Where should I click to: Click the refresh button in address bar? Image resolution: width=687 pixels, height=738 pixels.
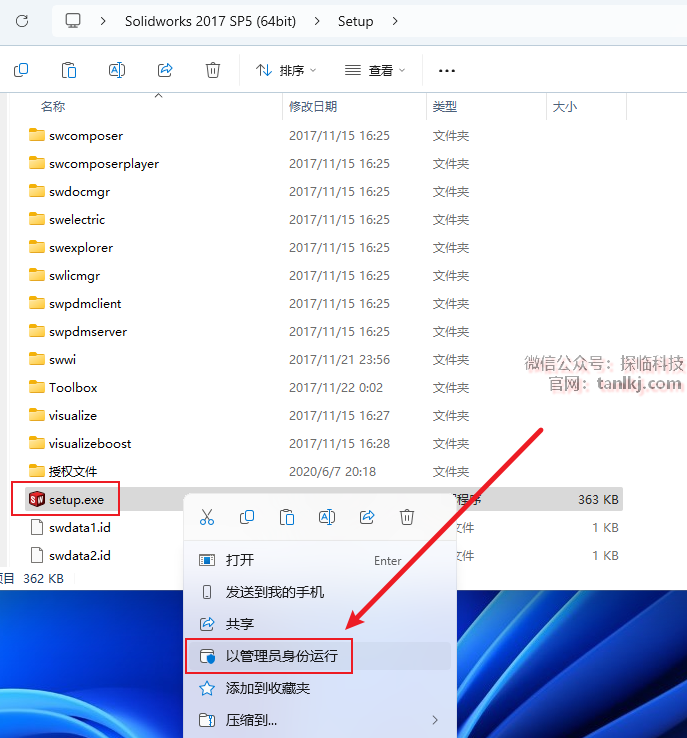pos(22,21)
